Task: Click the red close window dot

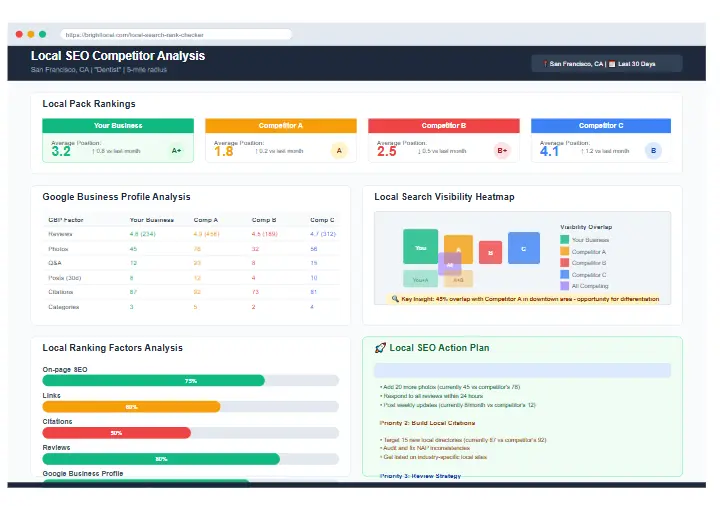Action: [x=19, y=34]
